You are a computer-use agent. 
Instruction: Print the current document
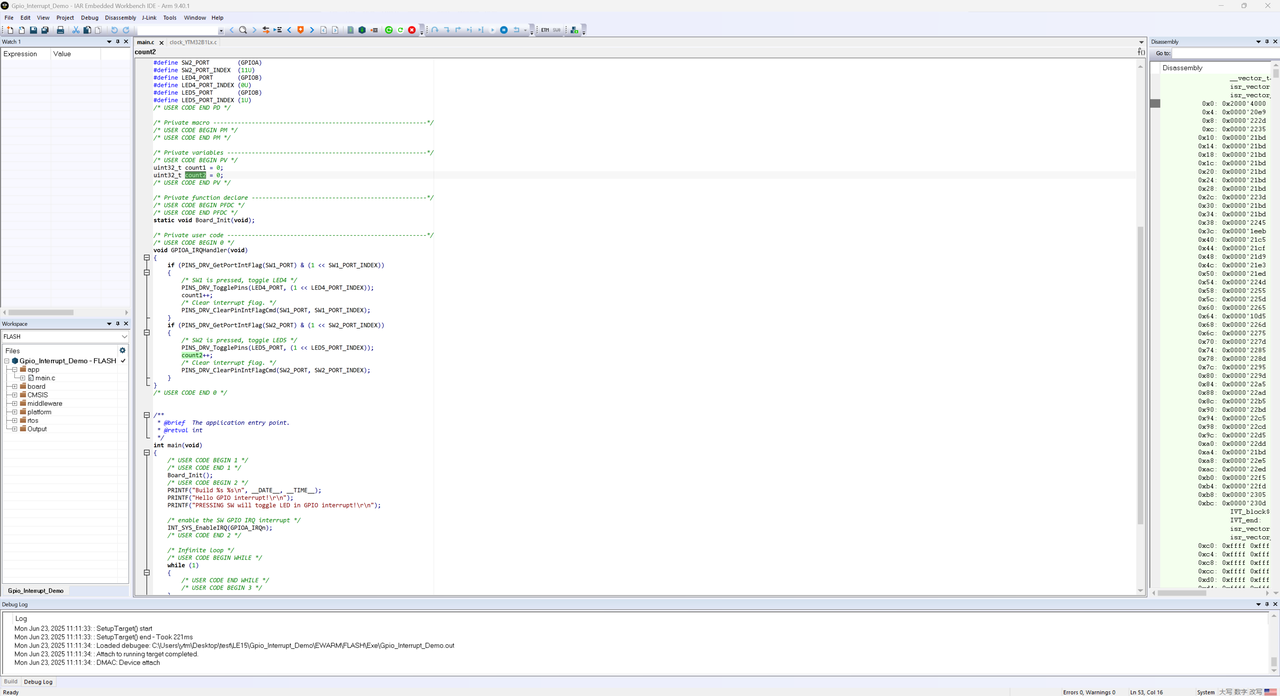[60, 30]
